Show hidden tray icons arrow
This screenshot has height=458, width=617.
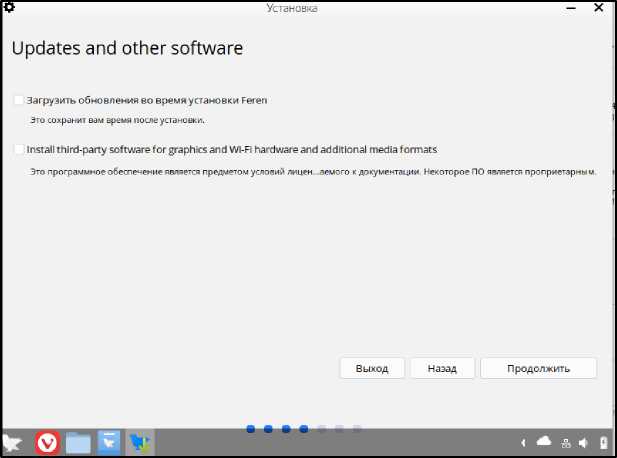[523, 443]
